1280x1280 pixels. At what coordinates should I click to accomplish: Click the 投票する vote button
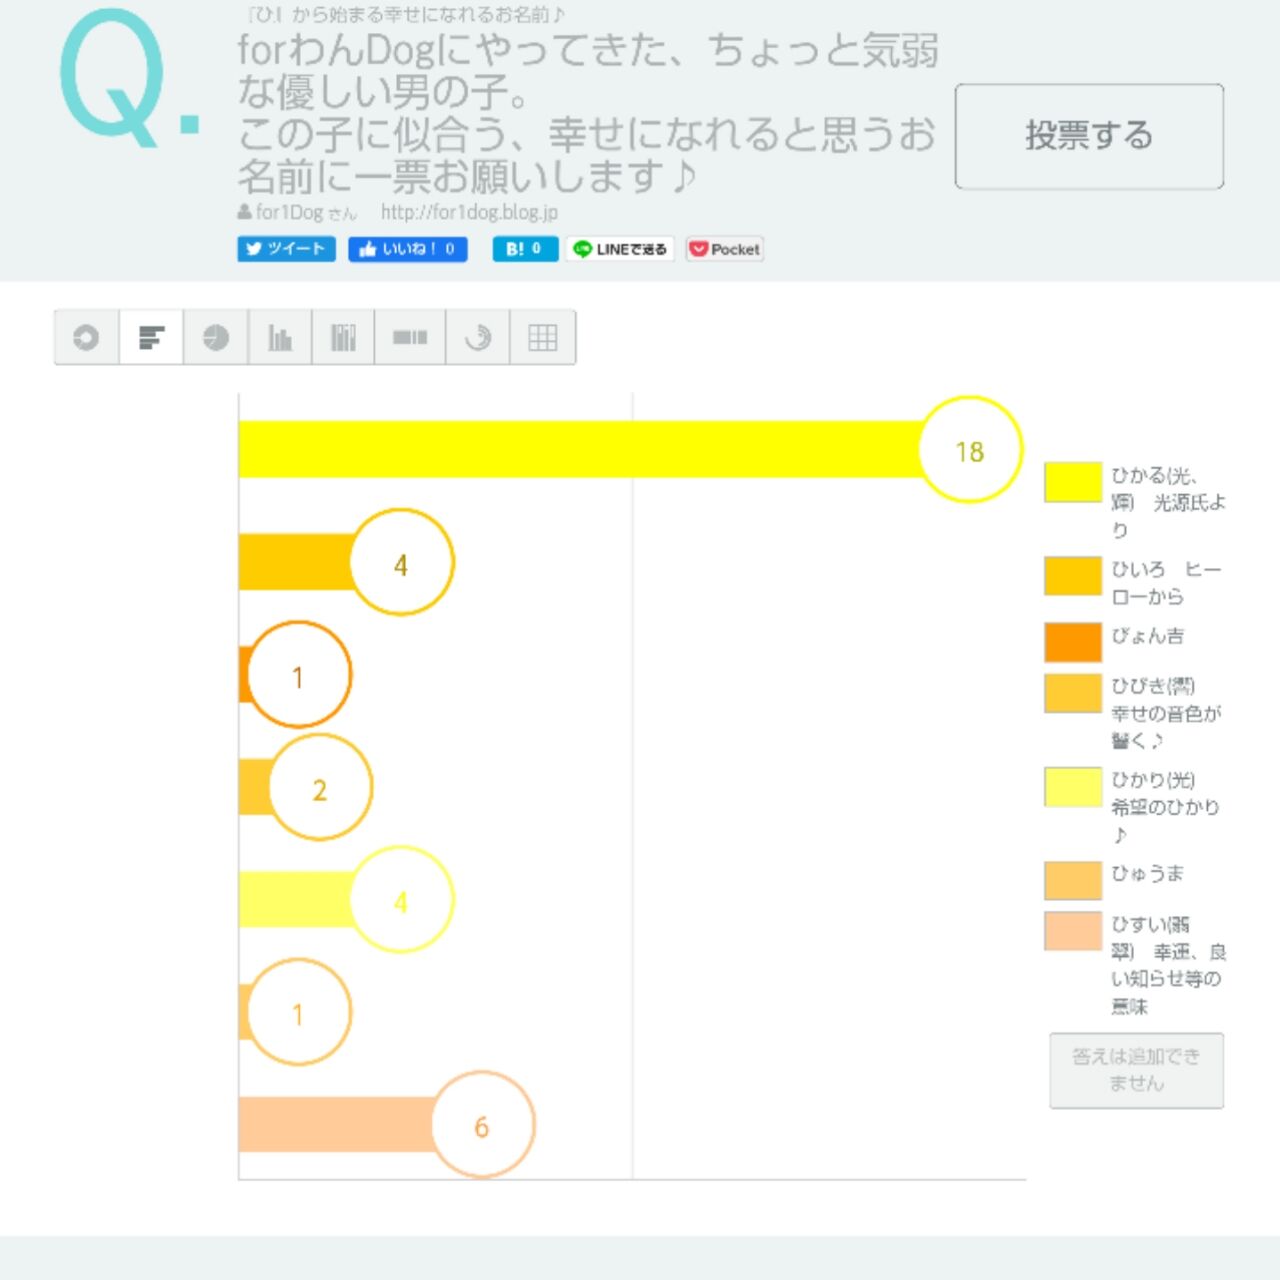[x=1089, y=136]
